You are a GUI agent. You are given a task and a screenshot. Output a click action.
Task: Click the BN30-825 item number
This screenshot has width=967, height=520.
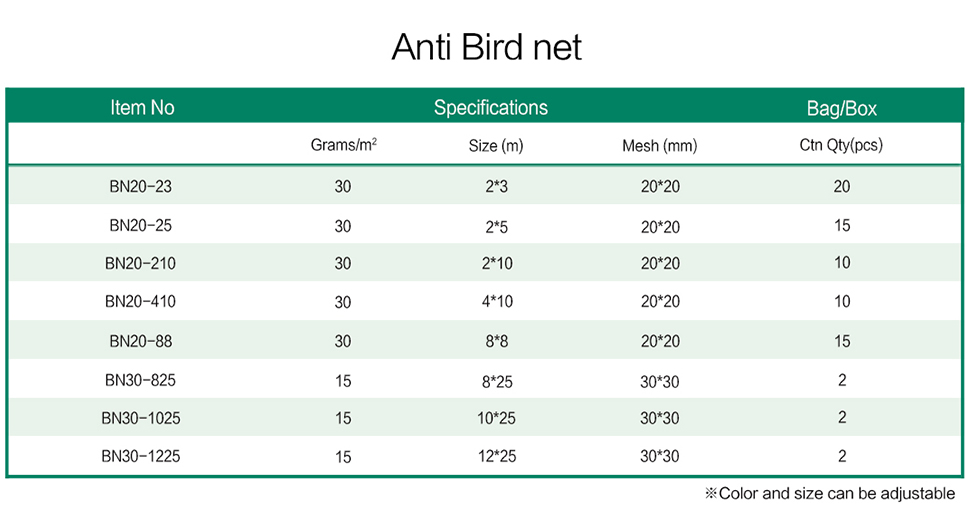141,380
